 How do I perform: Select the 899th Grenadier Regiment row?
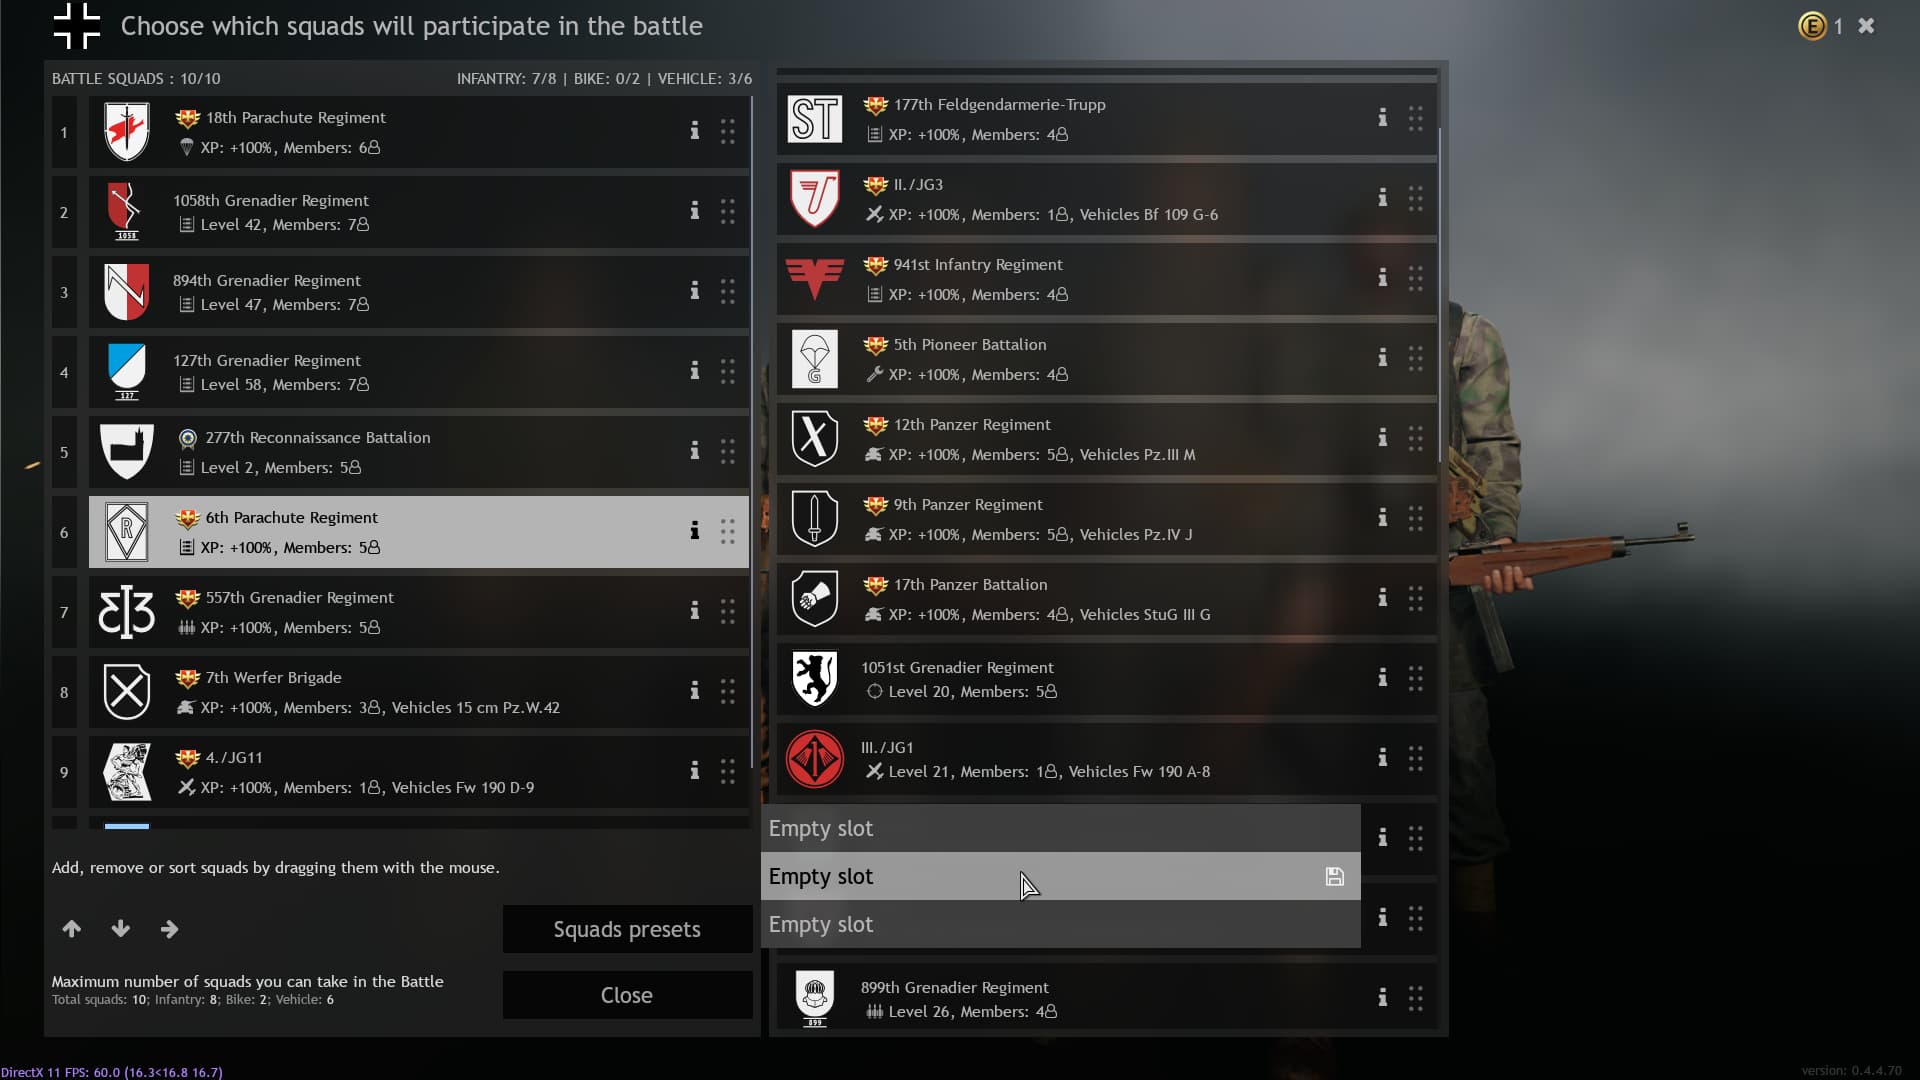(1106, 998)
